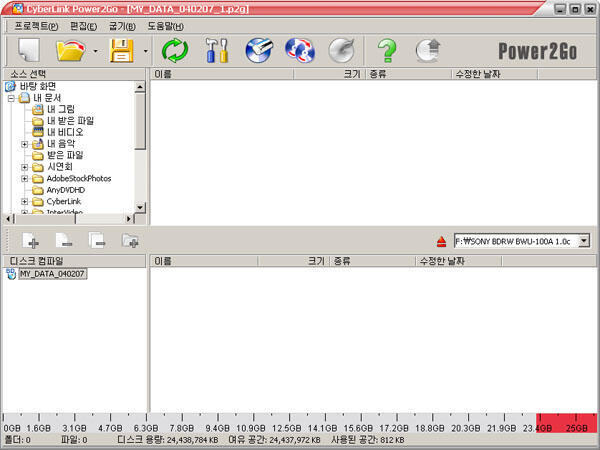Sort compilation by 수정한 날짜 column
The image size is (600, 450).
pyautogui.click(x=458, y=261)
